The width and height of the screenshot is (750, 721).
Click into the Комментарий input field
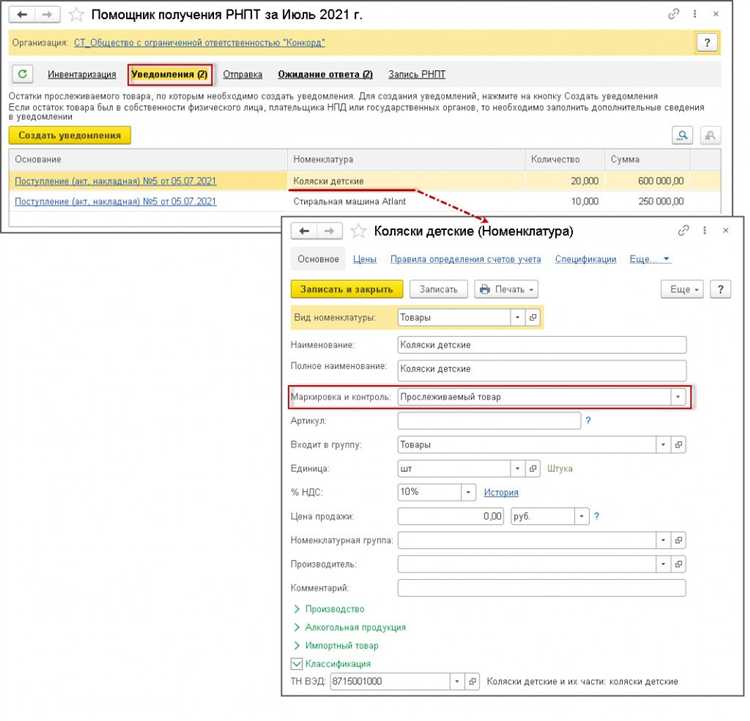541,588
